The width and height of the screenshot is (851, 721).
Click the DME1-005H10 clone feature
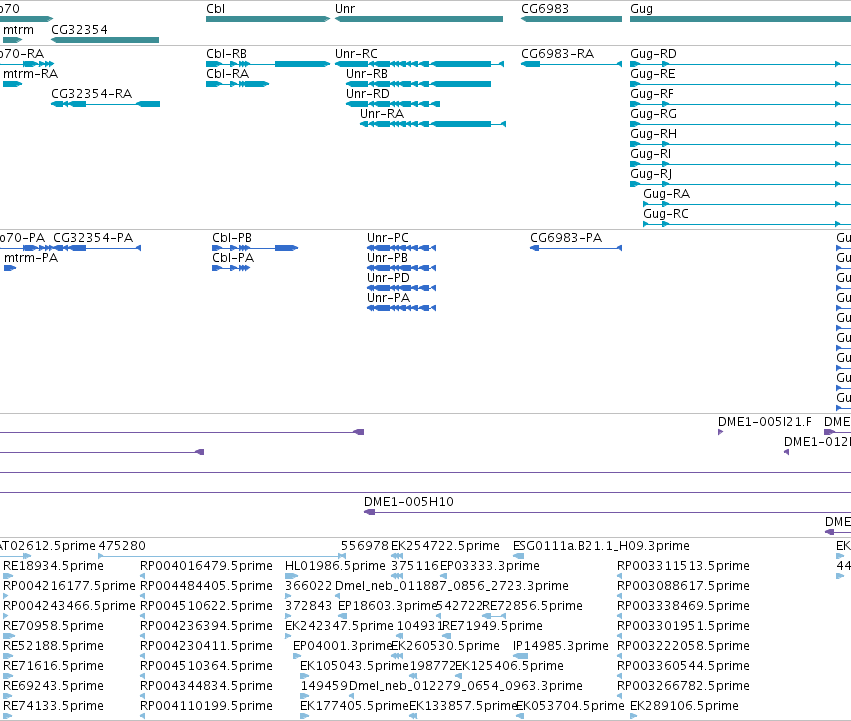607,512
